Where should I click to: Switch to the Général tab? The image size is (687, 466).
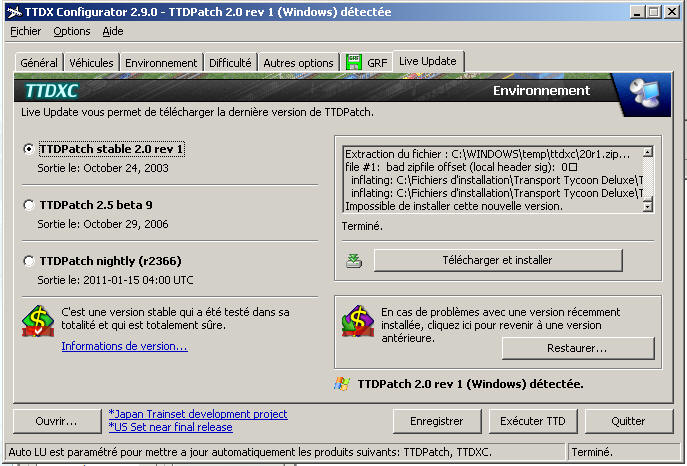pos(39,63)
